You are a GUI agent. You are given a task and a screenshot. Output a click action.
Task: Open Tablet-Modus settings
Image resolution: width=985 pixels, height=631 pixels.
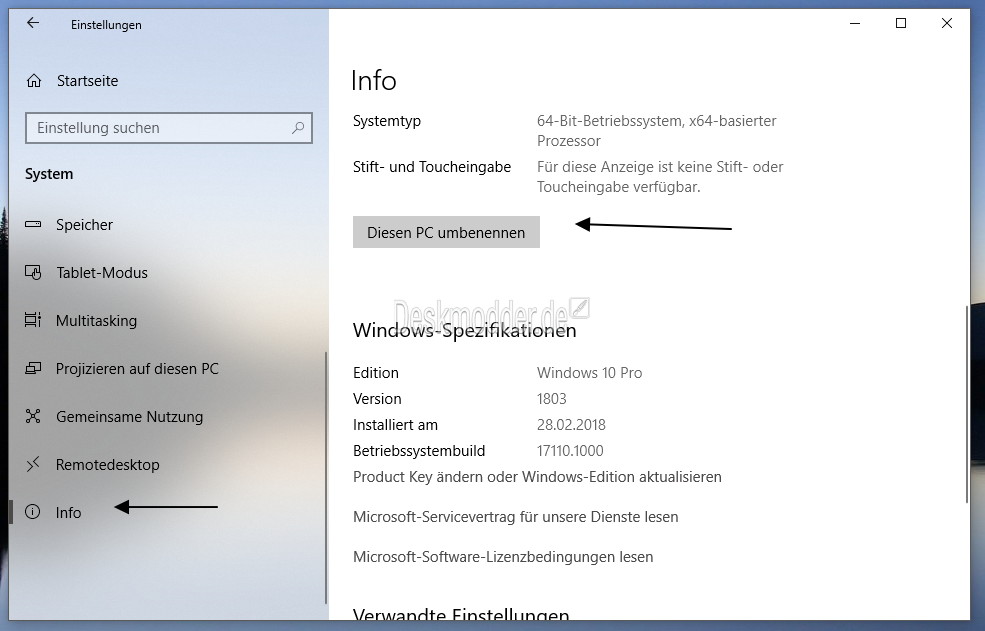point(102,272)
